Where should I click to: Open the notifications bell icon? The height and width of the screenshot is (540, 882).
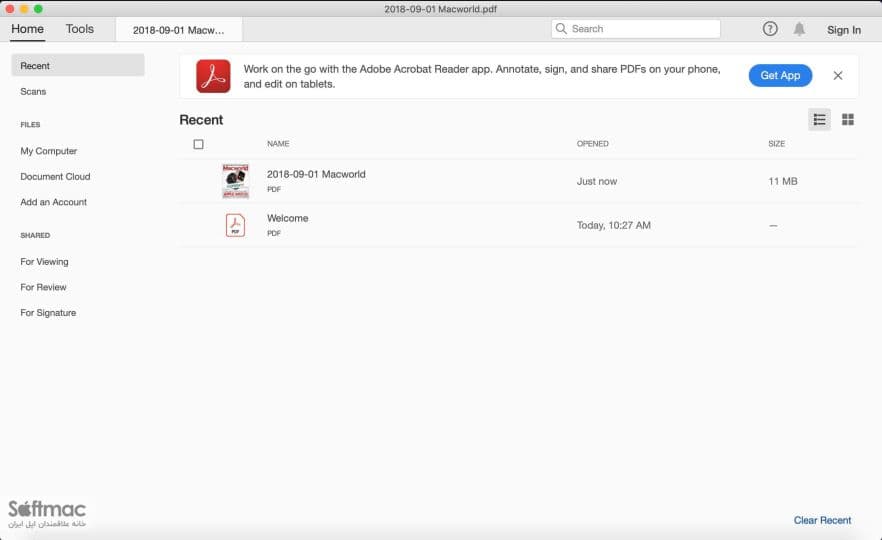[x=799, y=29]
